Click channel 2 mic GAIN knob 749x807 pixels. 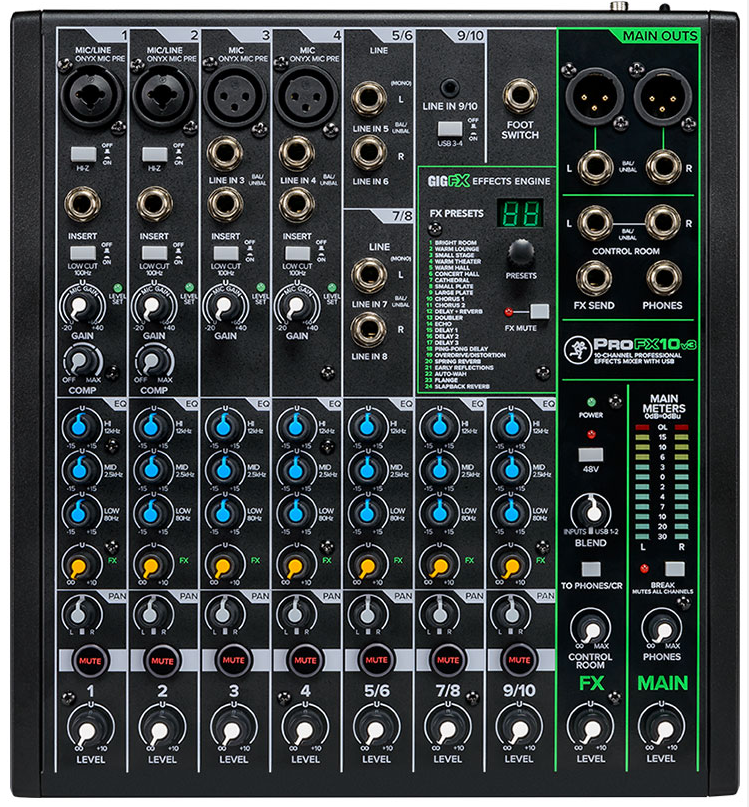(x=151, y=306)
